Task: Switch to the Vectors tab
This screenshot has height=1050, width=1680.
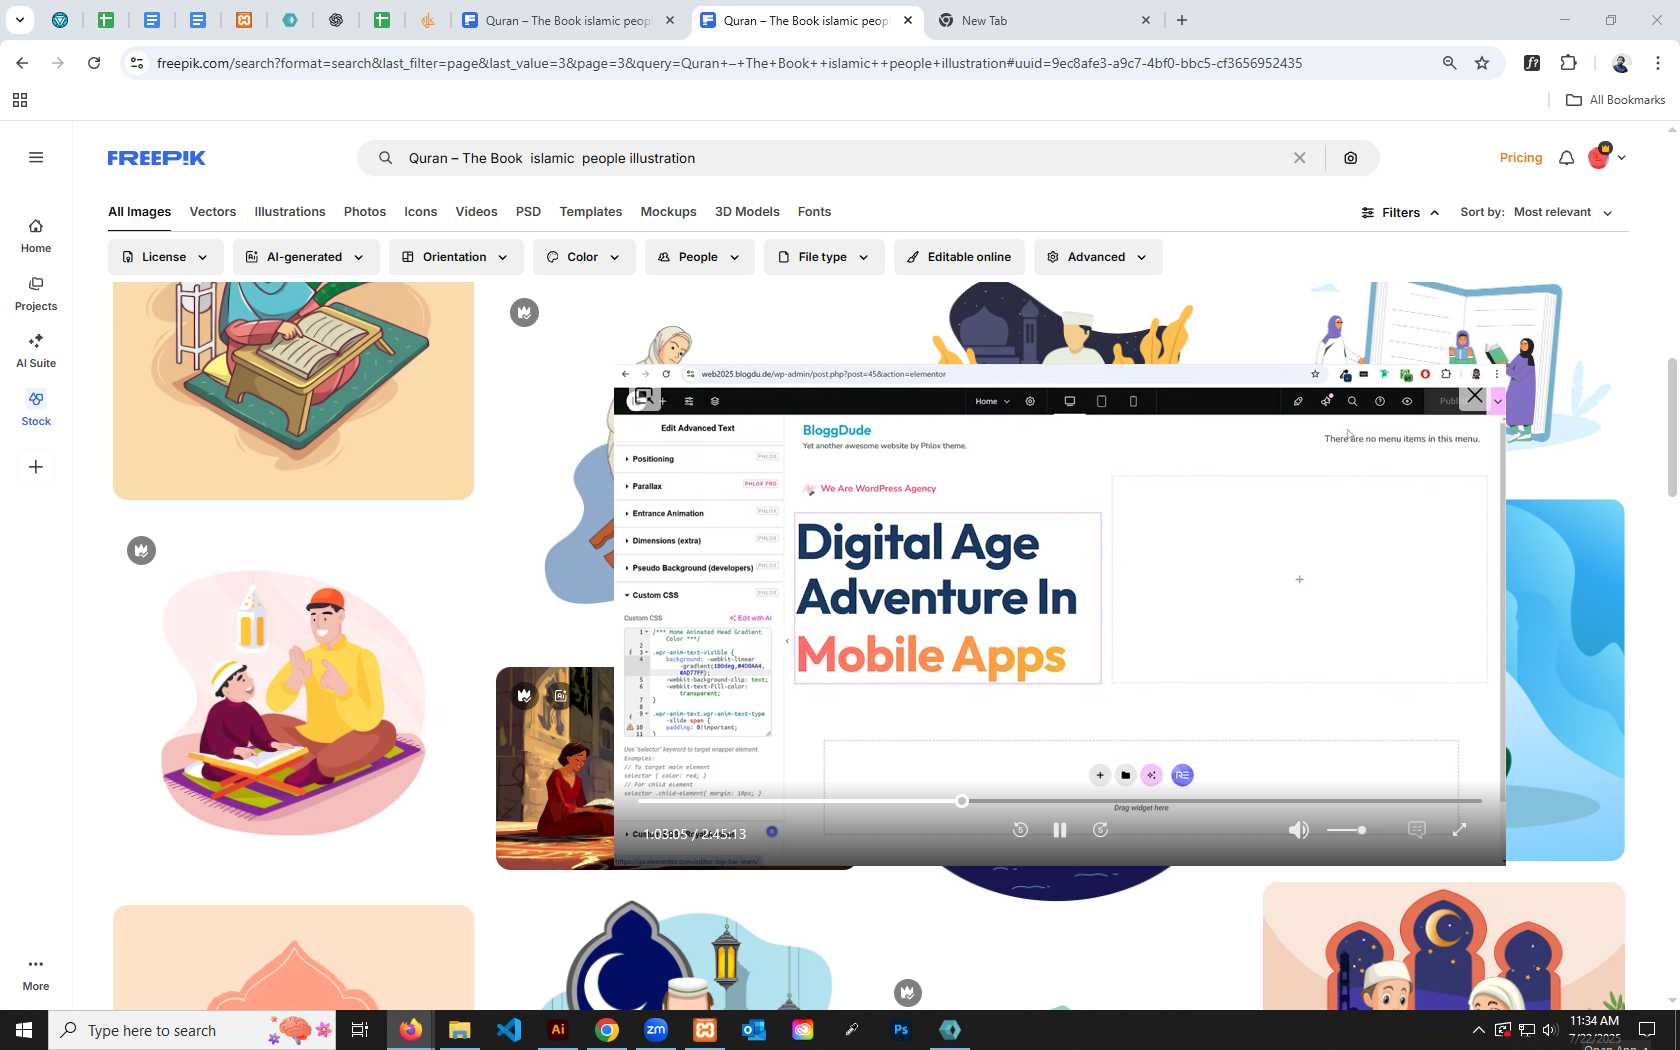Action: coord(213,212)
